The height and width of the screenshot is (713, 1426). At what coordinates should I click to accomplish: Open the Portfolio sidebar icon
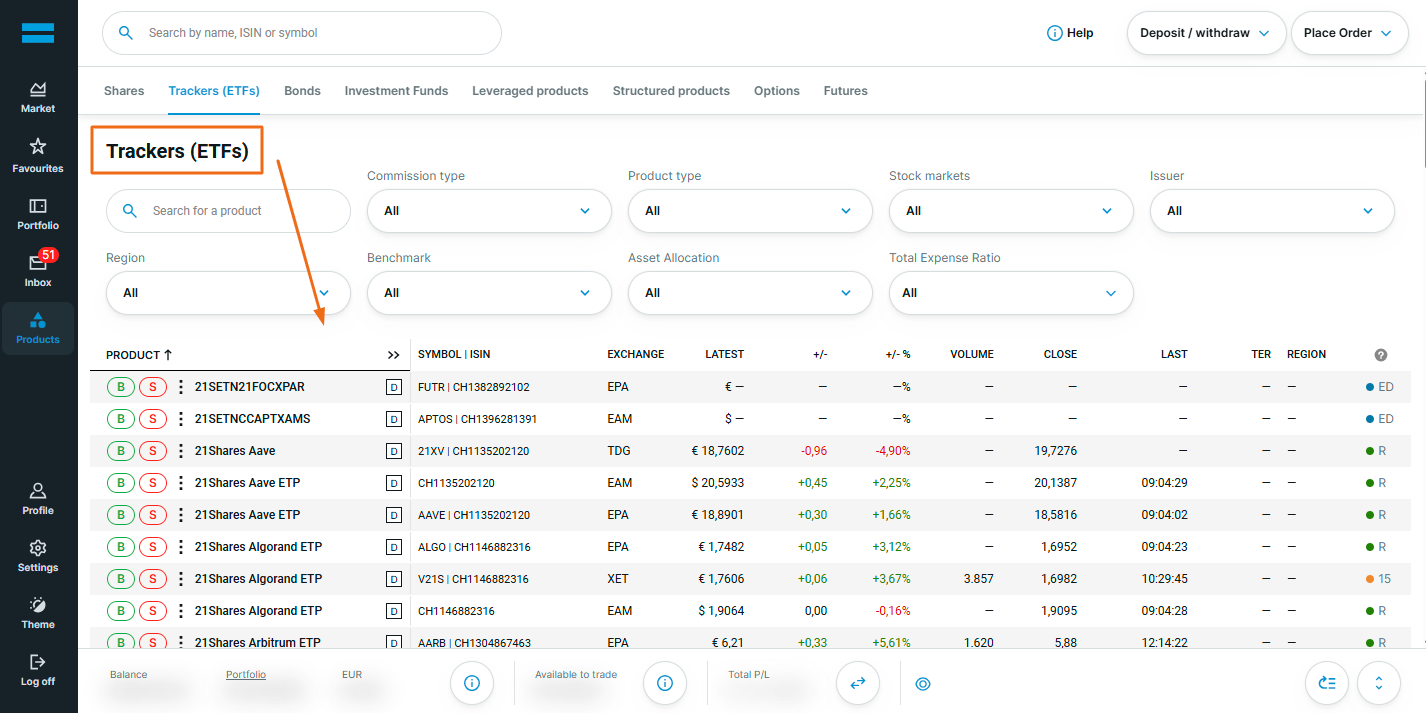click(38, 206)
